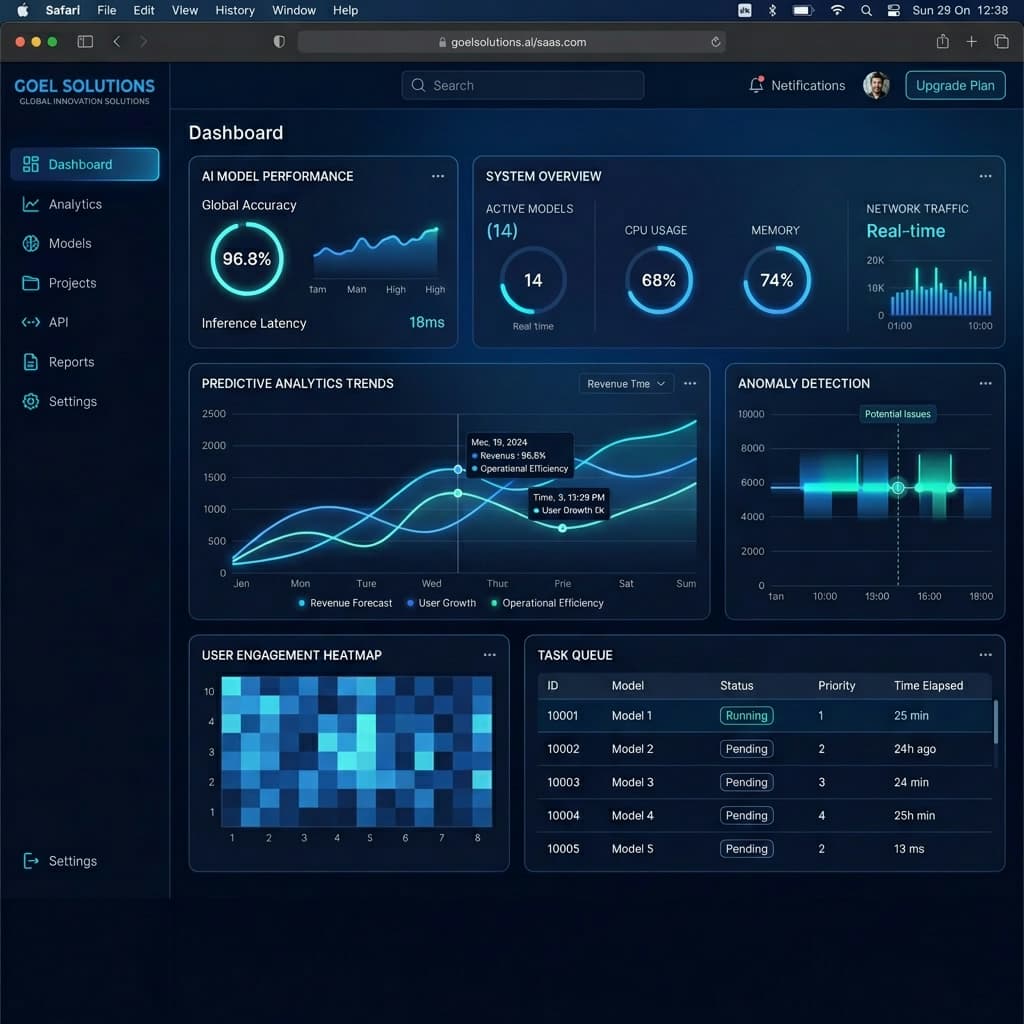
Task: Click Model 4 in the task queue
Action: (x=632, y=815)
